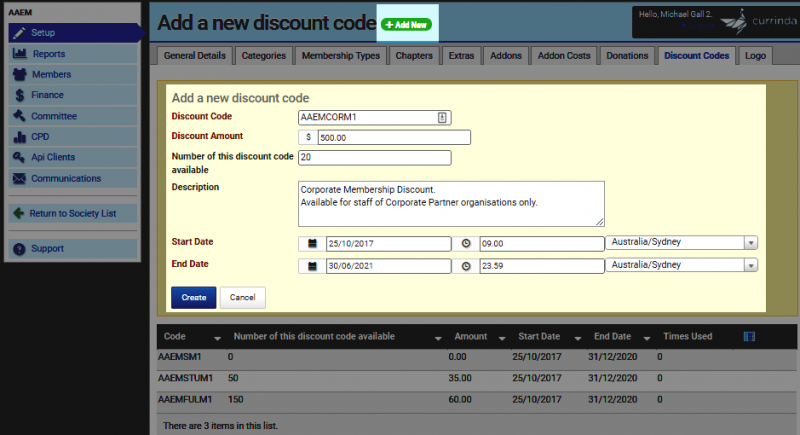Click the Currinda logo
Image resolution: width=800 pixels, height=435 pixels.
click(758, 21)
